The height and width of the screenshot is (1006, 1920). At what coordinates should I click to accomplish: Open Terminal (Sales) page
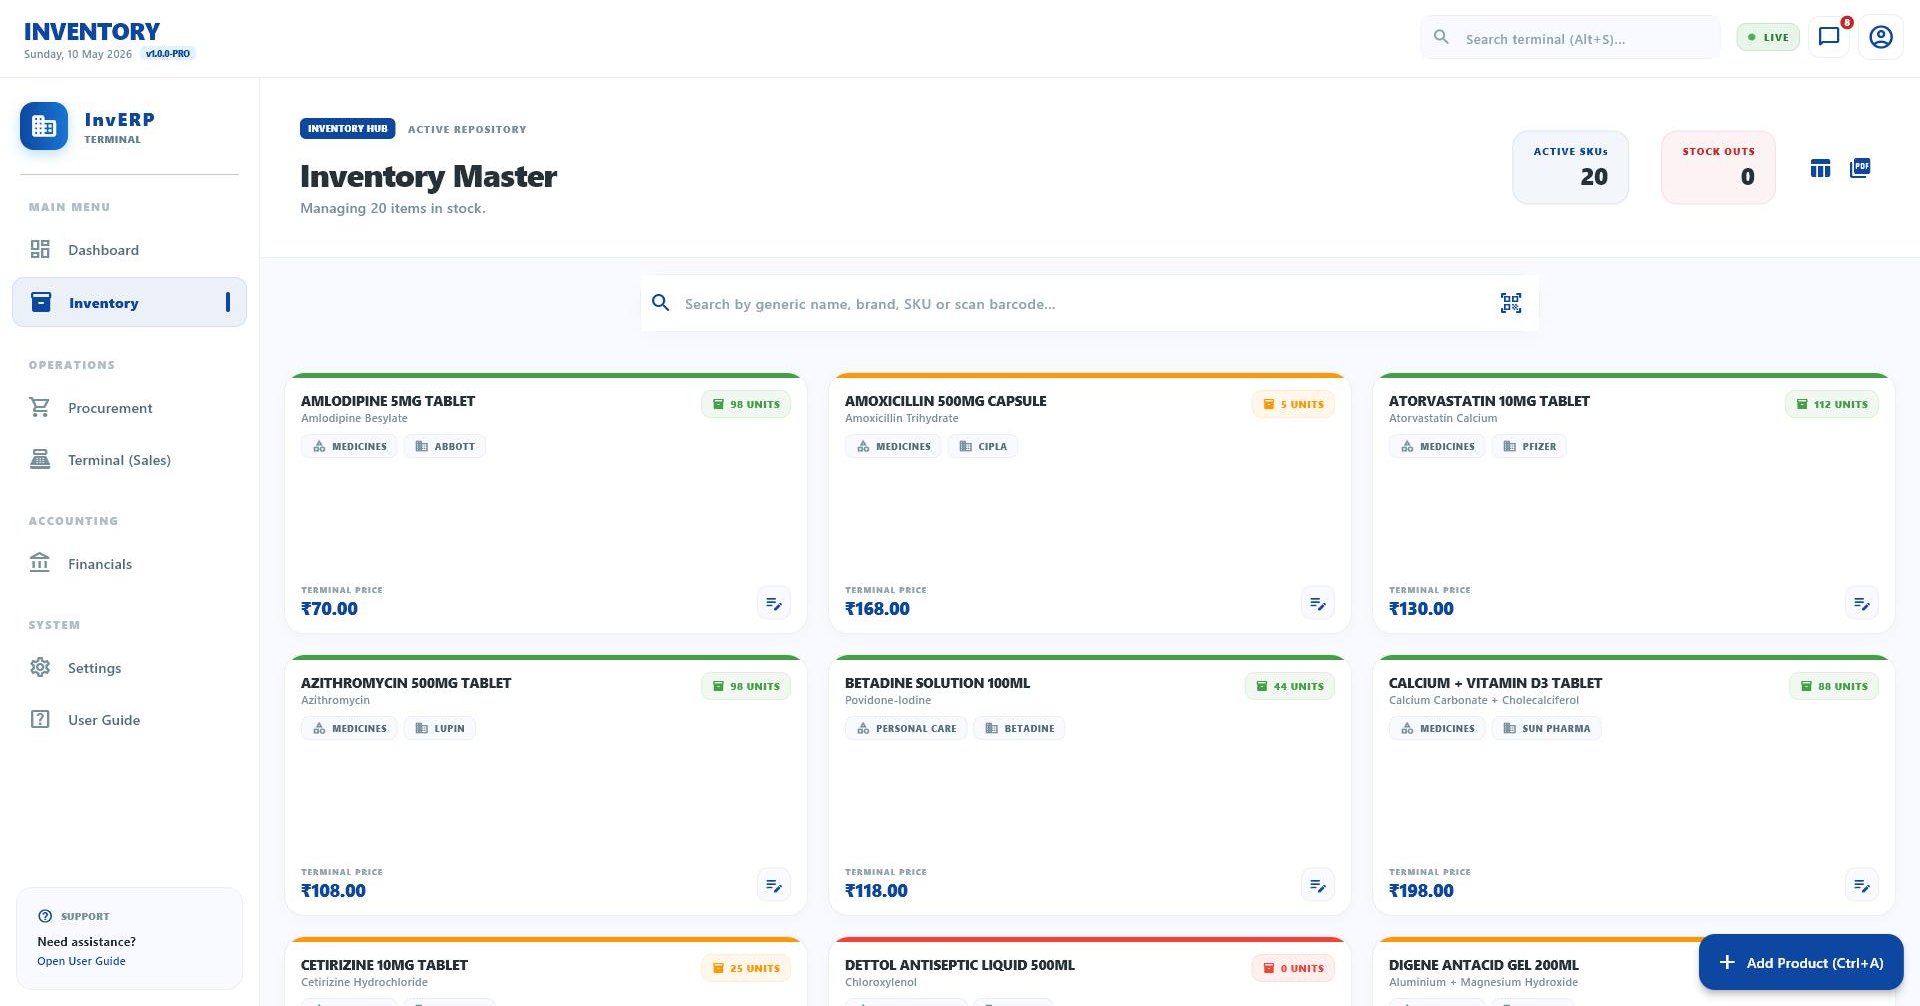point(129,460)
